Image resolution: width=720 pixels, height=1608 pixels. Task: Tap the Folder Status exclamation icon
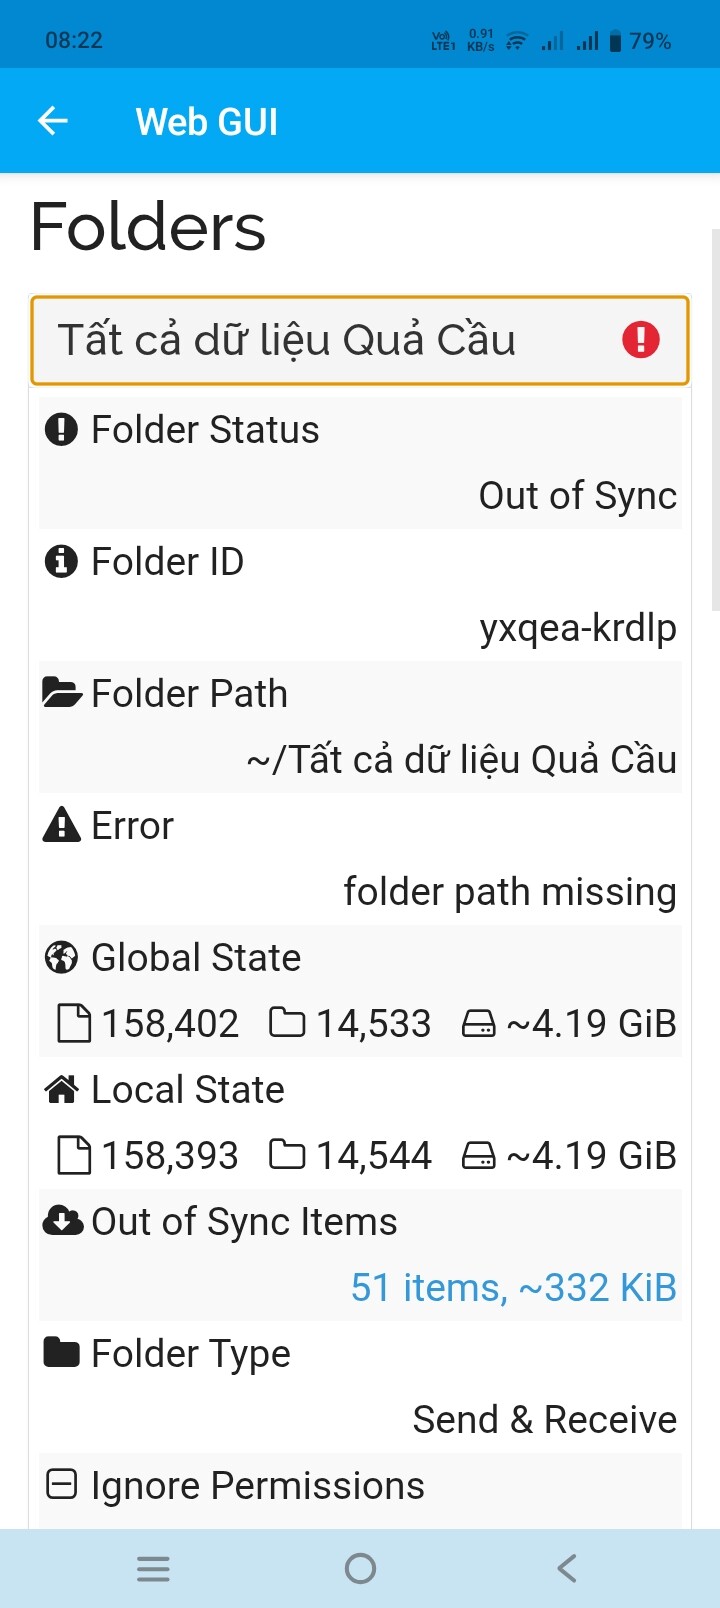click(x=61, y=430)
